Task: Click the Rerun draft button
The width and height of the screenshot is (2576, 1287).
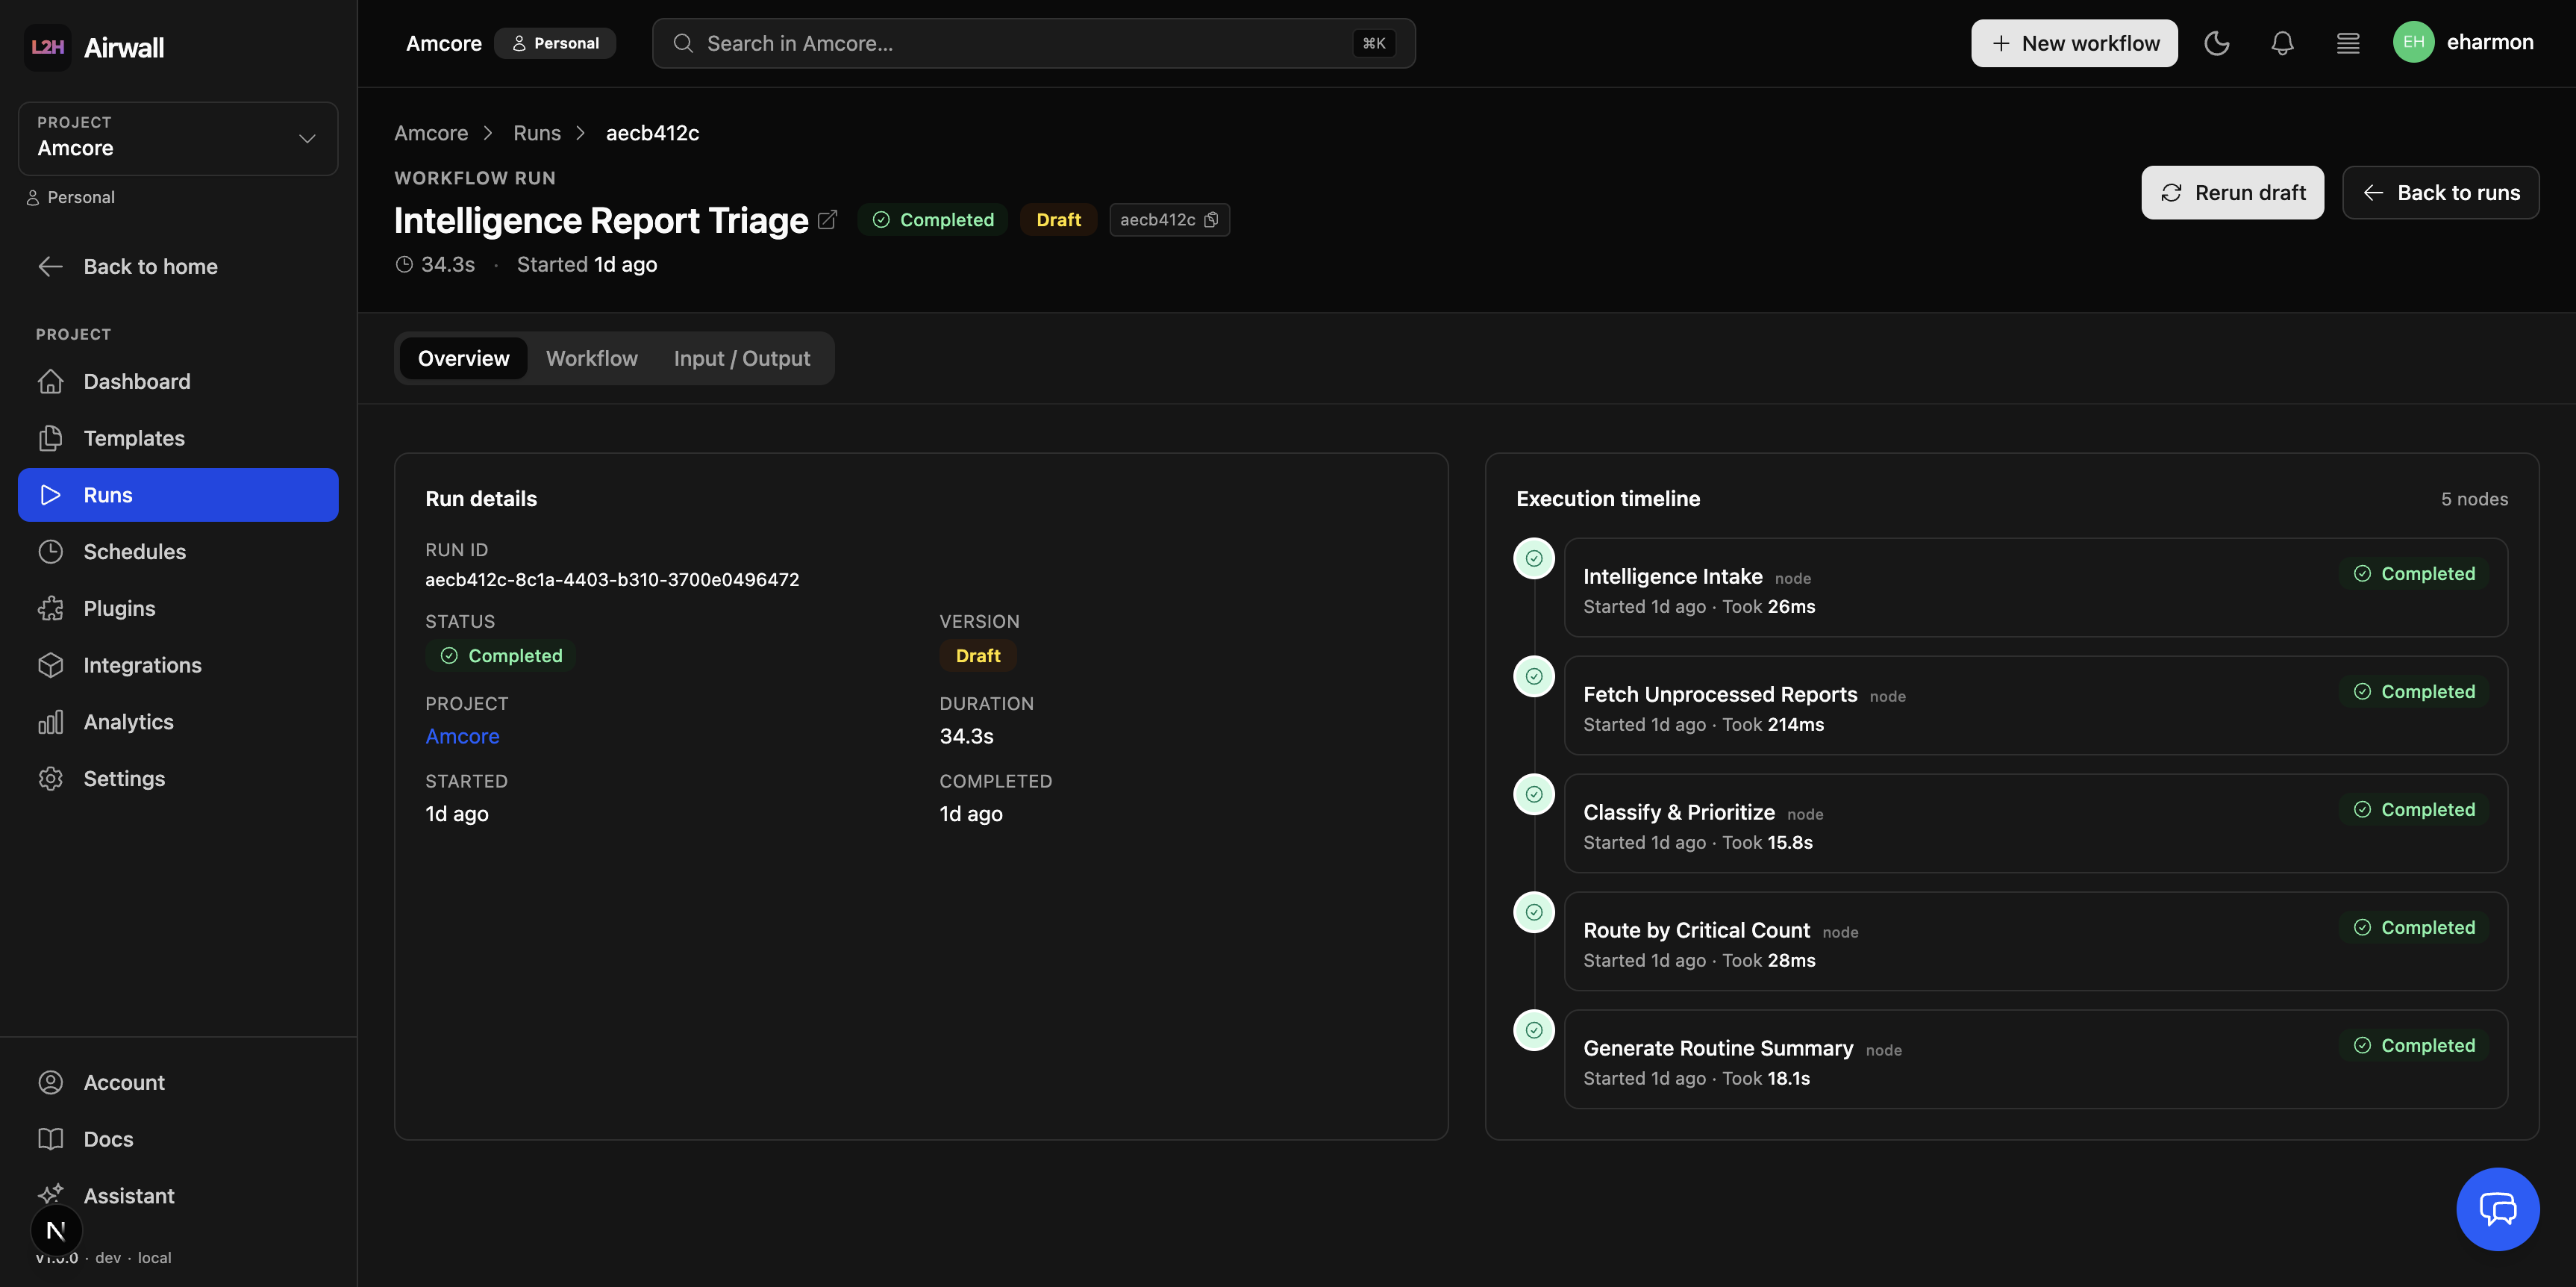Action: [2232, 192]
